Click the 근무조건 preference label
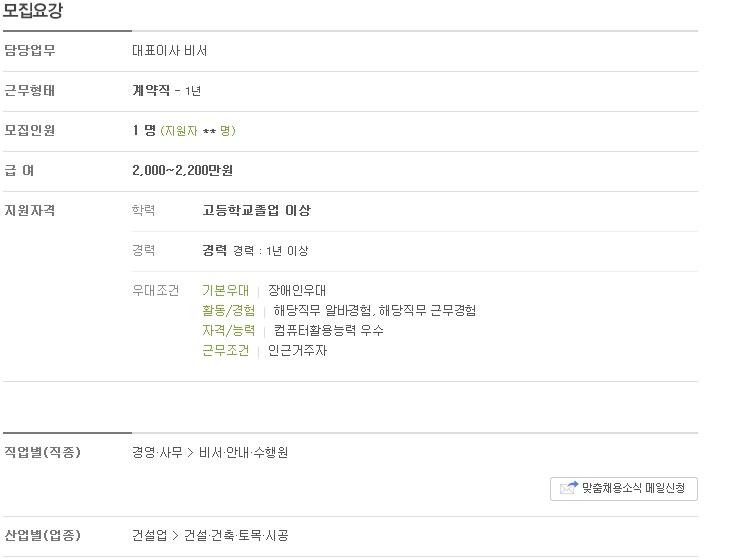Screen dimensions: 740x560 [x=225, y=350]
